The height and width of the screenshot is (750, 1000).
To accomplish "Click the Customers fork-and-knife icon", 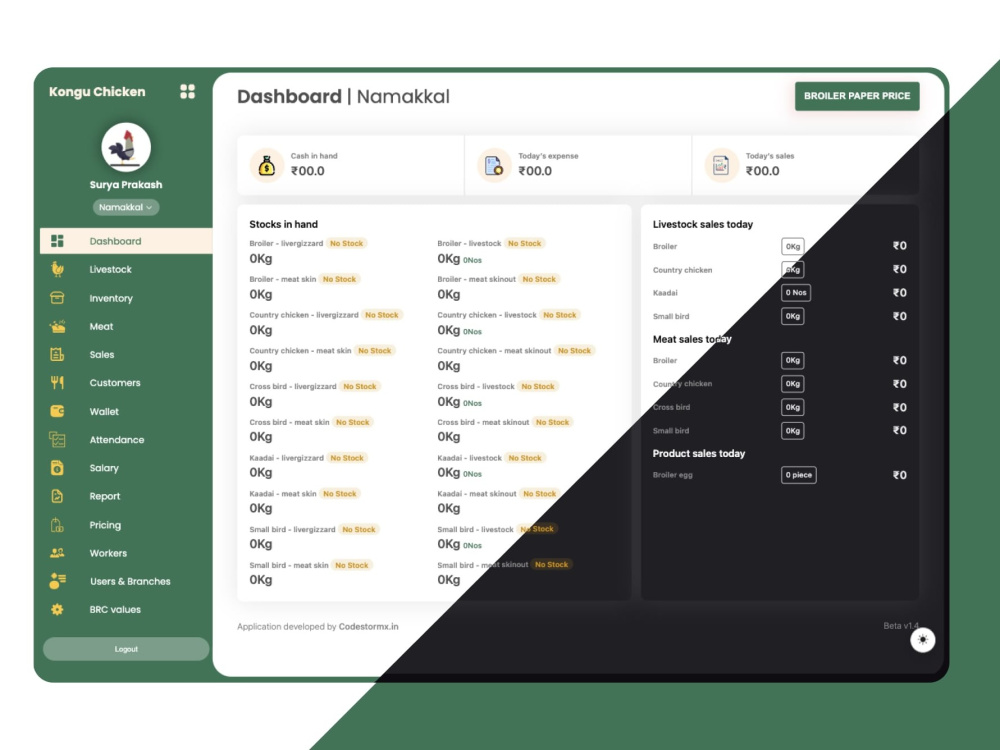I will (x=57, y=383).
